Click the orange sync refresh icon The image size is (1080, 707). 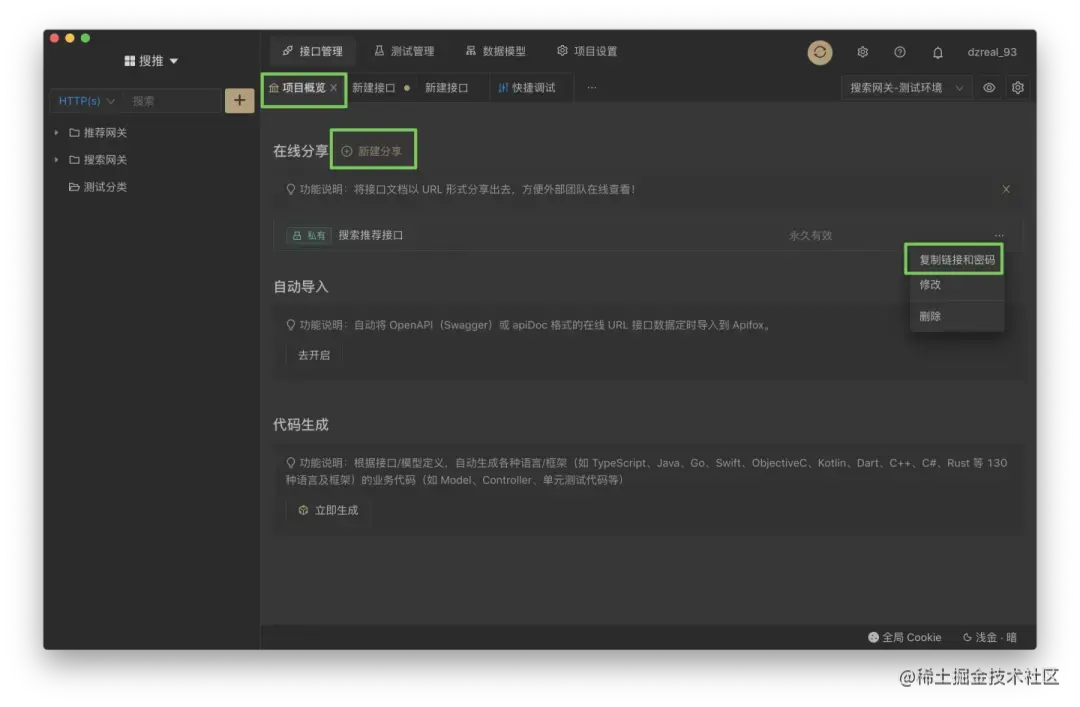pos(820,52)
